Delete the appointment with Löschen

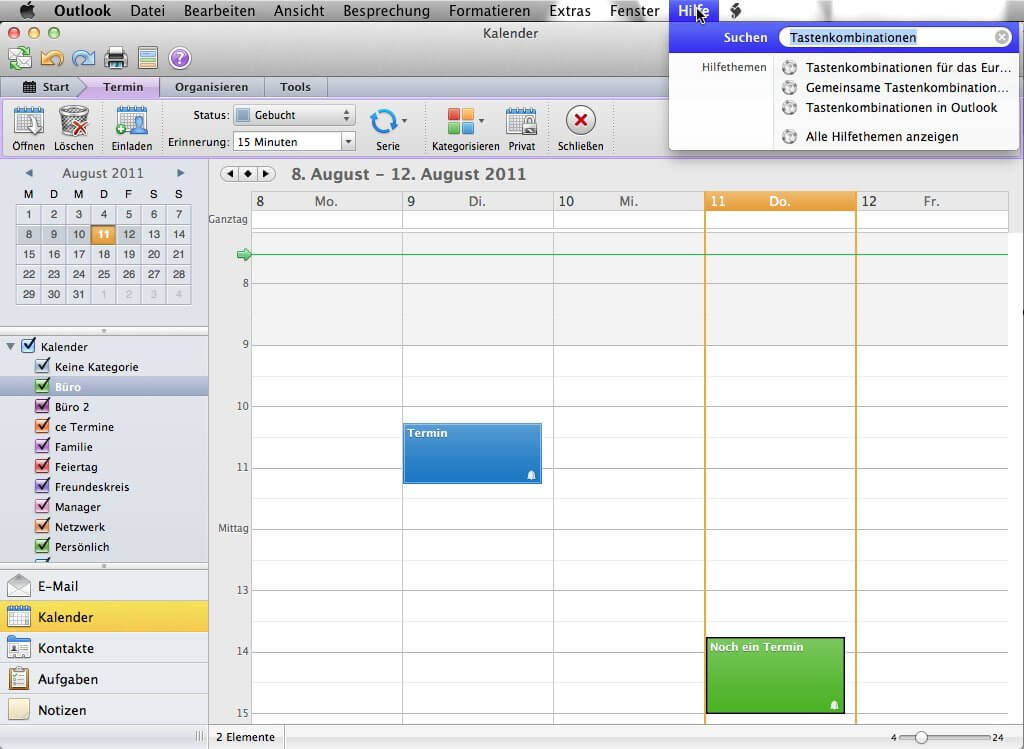[x=74, y=129]
